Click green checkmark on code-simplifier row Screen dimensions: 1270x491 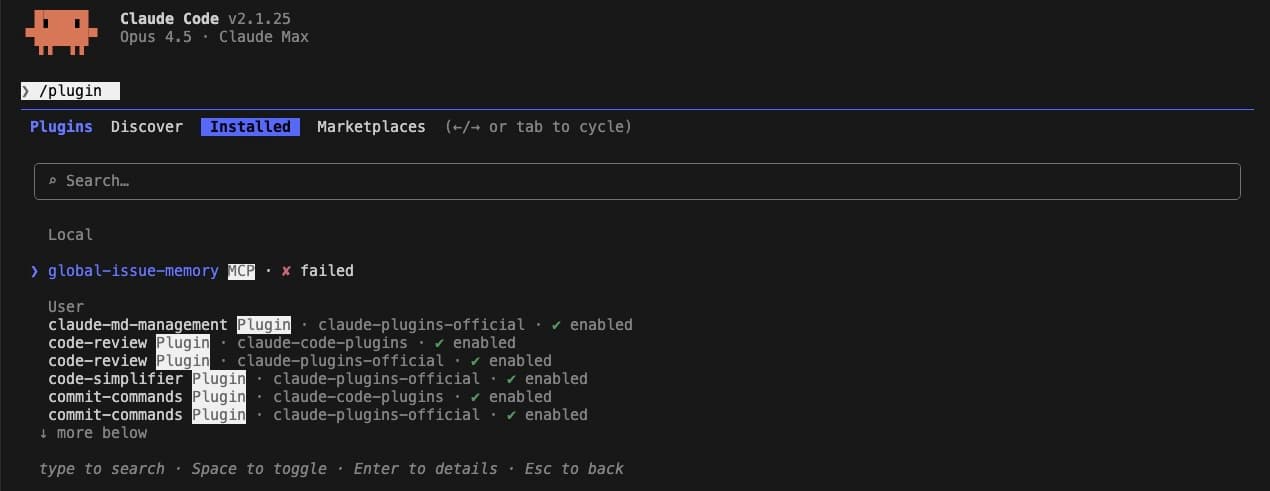pos(511,379)
